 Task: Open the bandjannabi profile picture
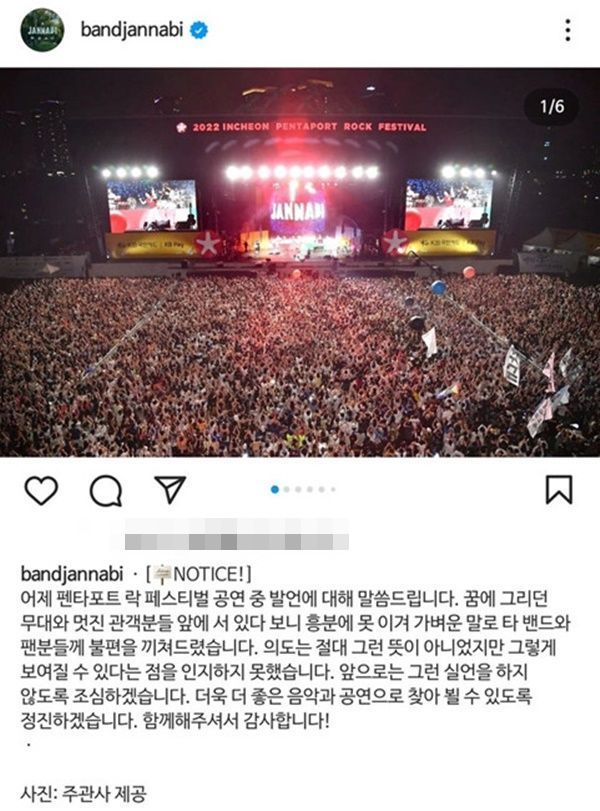click(x=42, y=30)
